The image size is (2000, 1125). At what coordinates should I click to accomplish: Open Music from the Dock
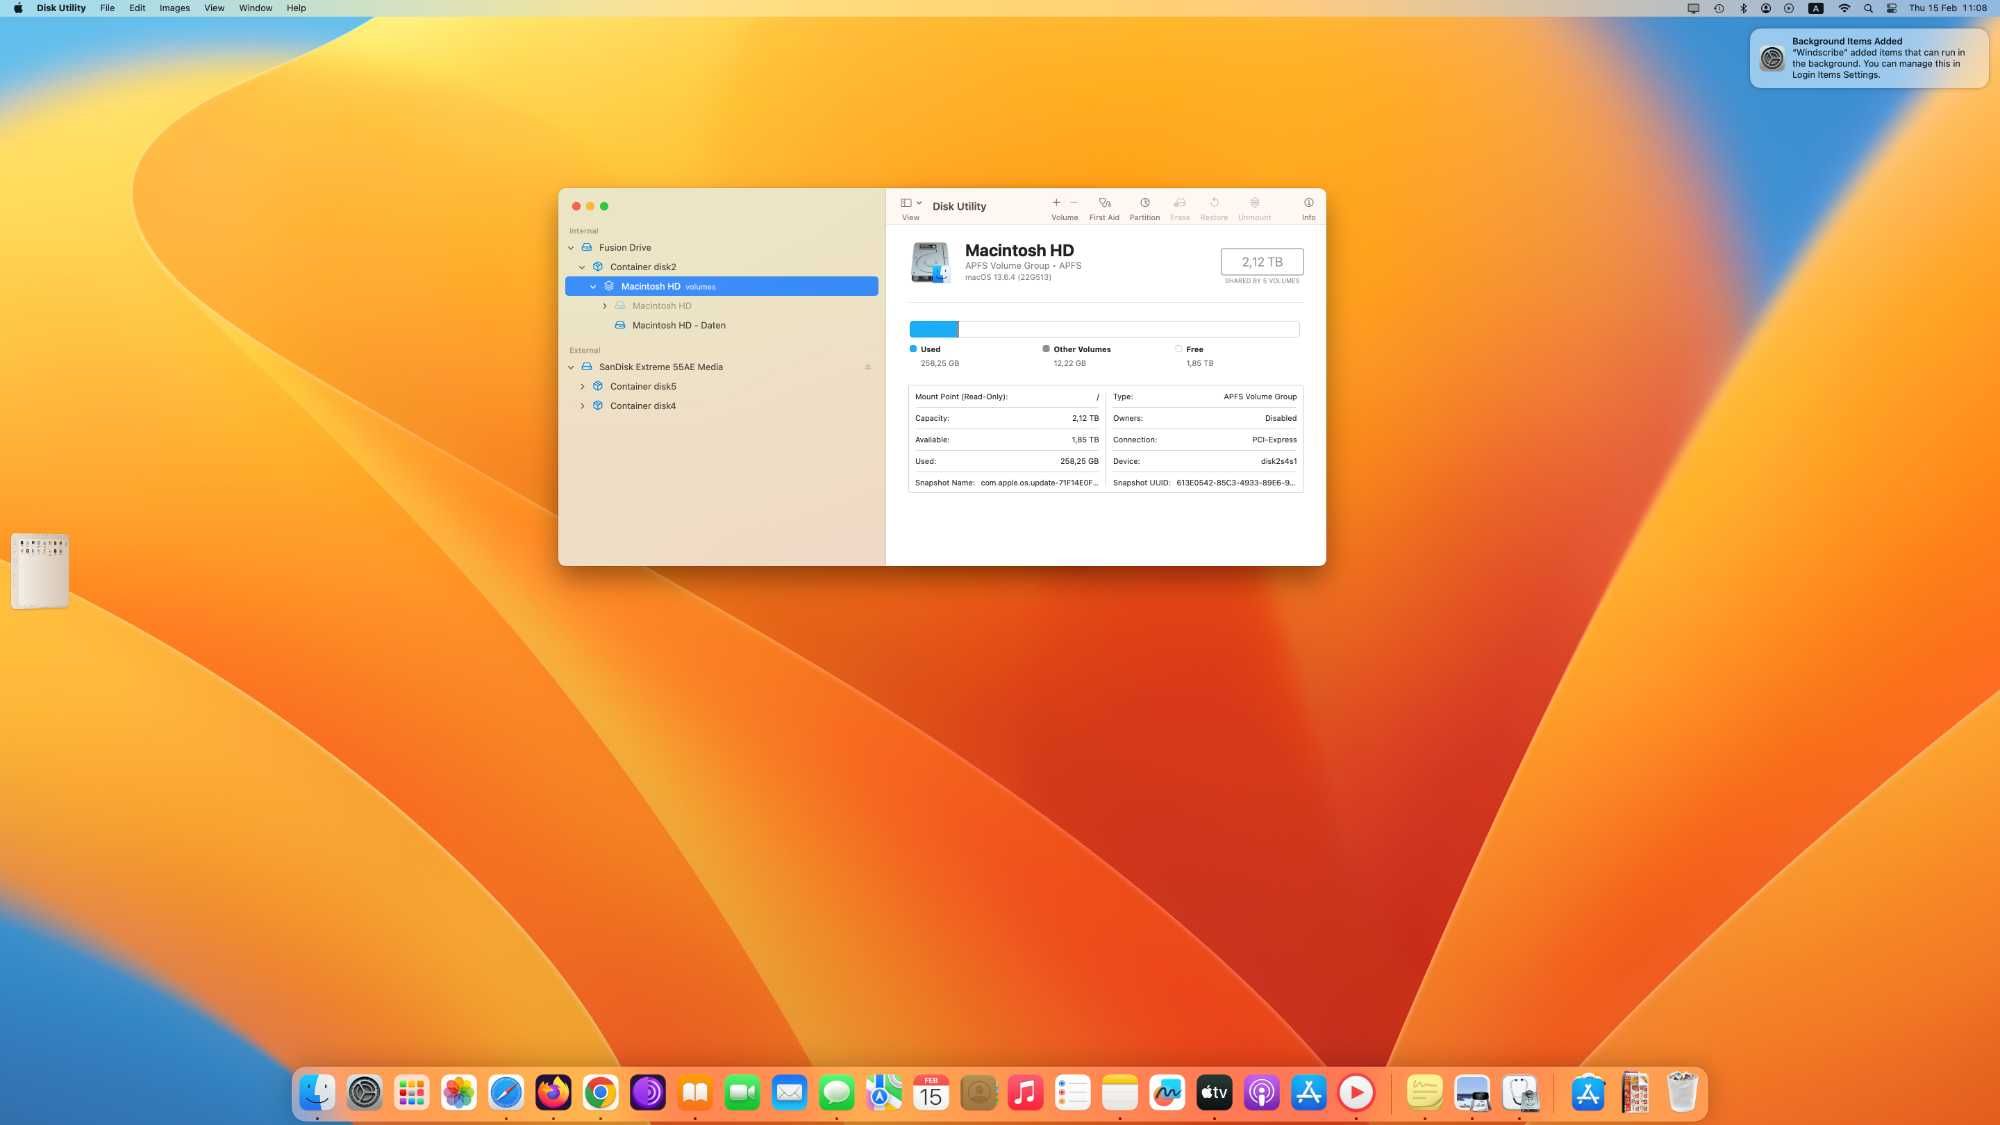click(1025, 1093)
